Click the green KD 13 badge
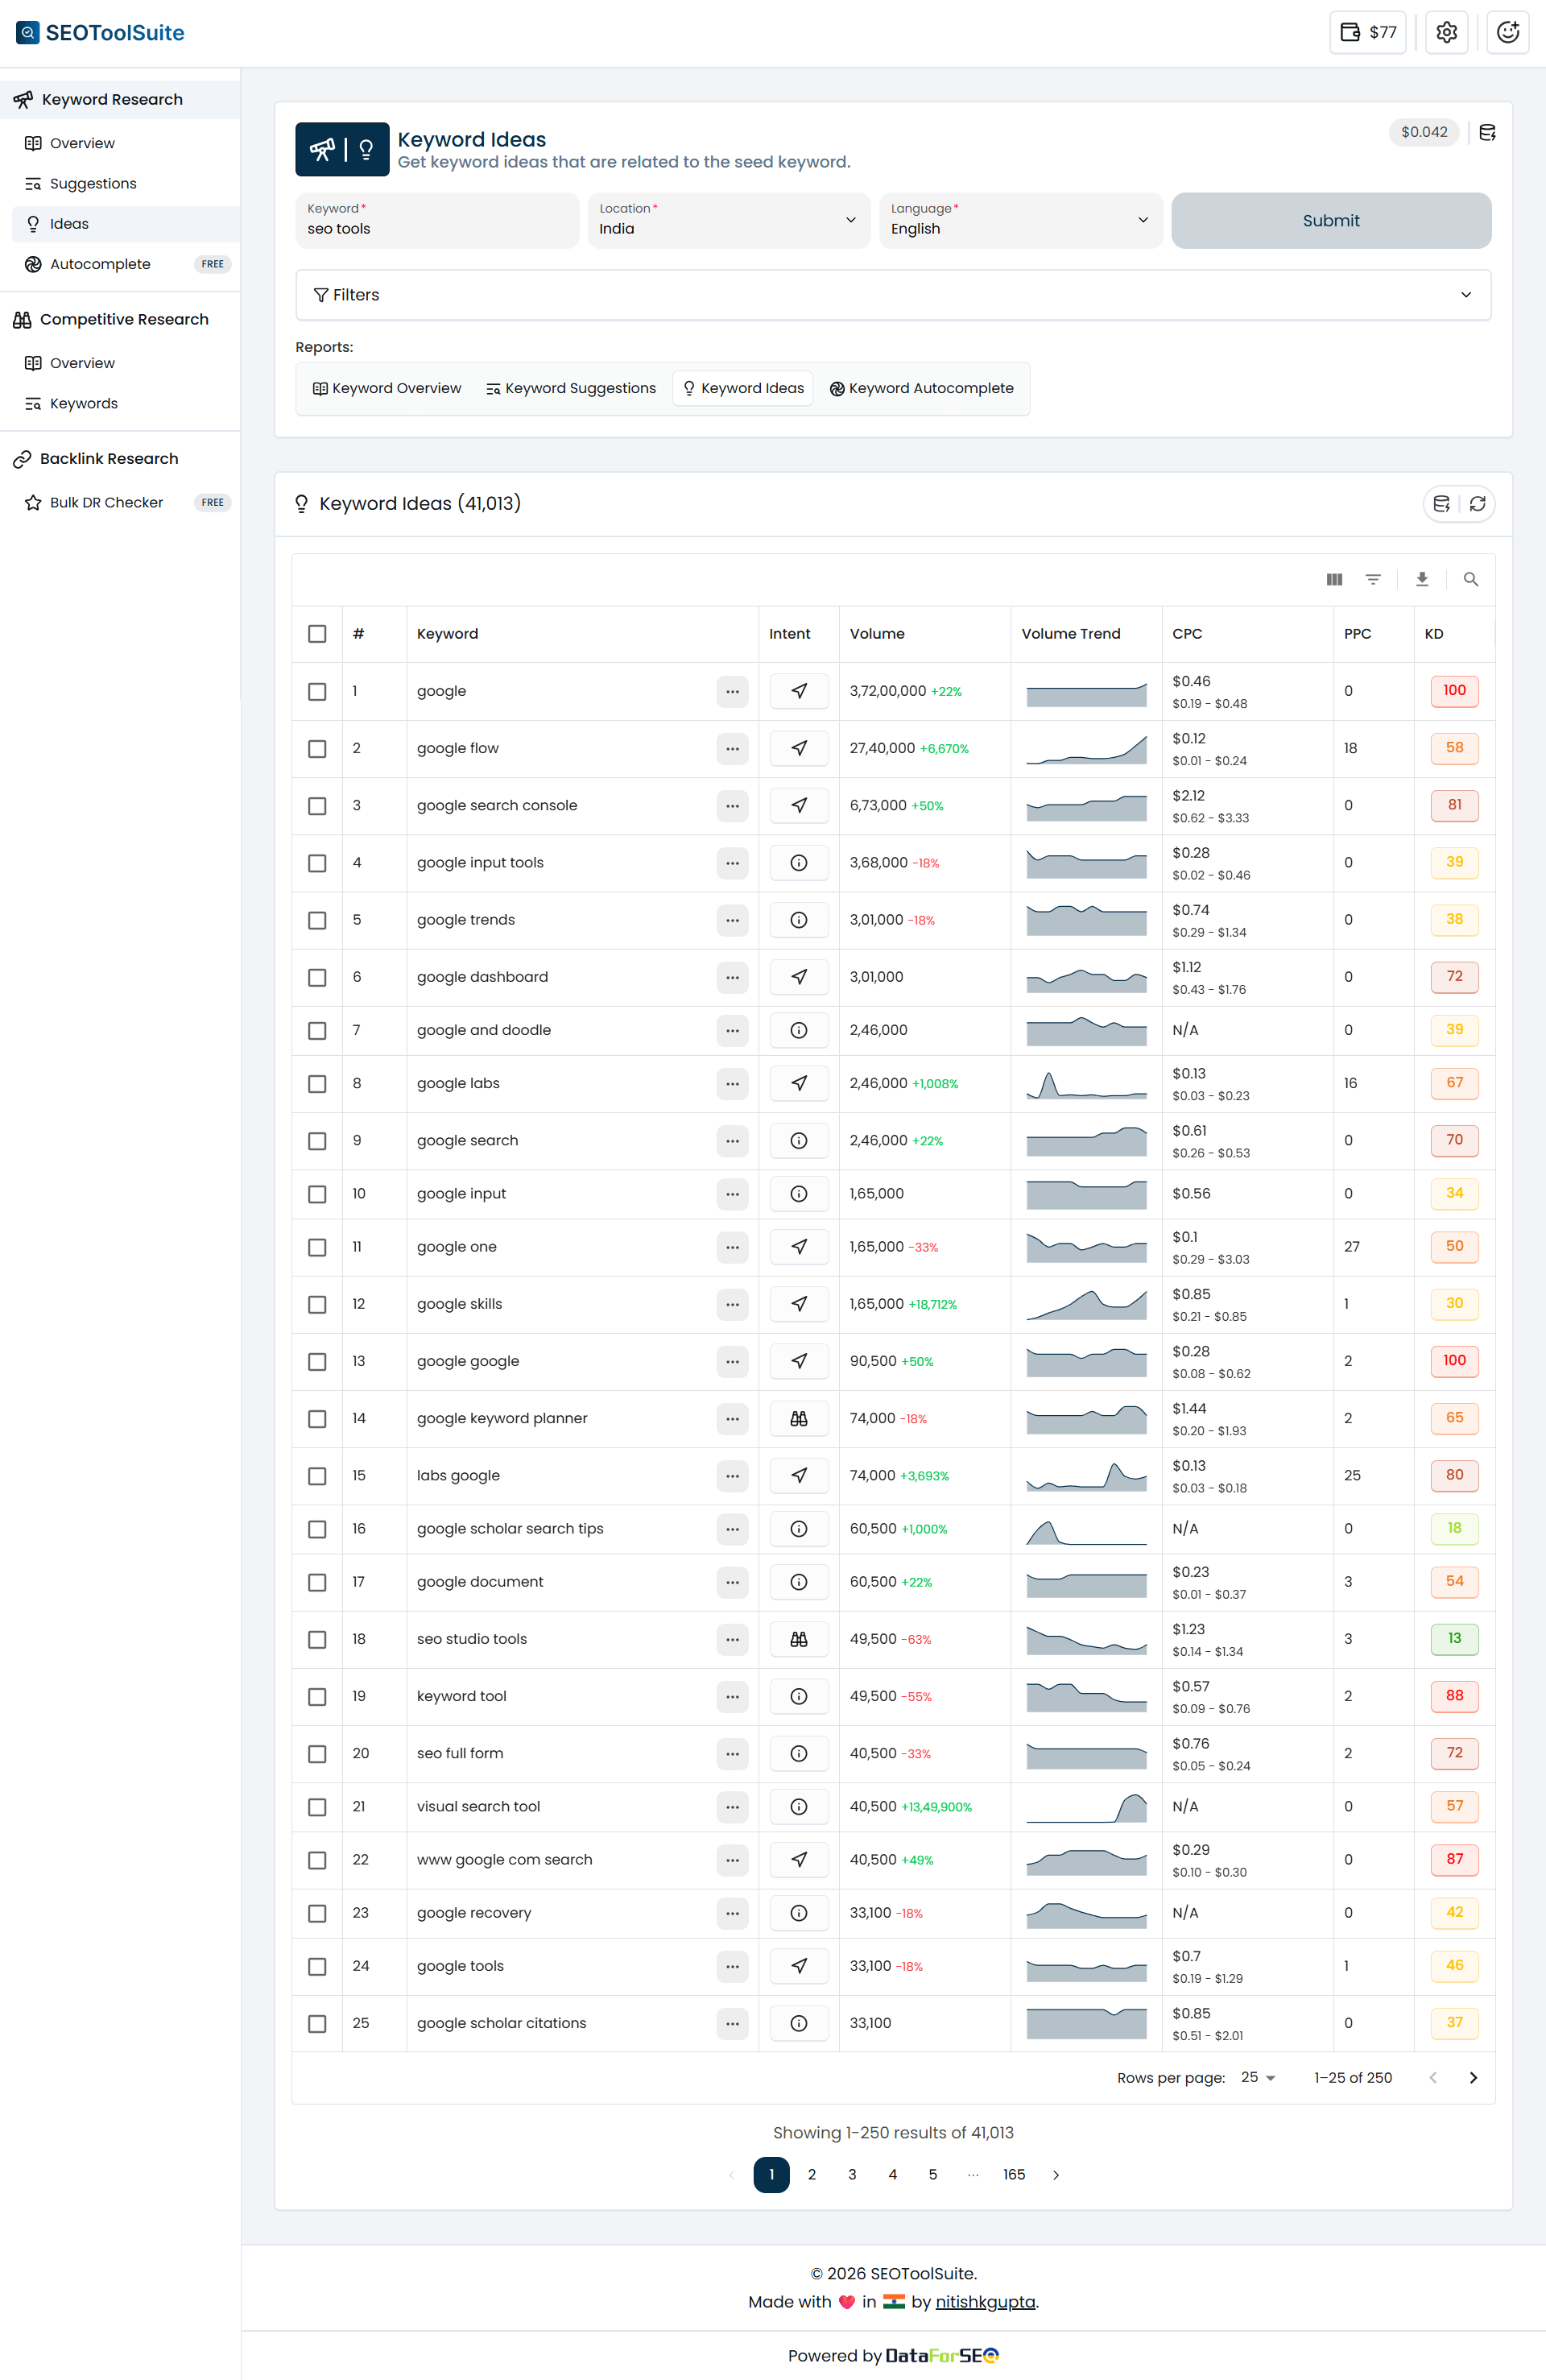The width and height of the screenshot is (1546, 2380). (1454, 1639)
